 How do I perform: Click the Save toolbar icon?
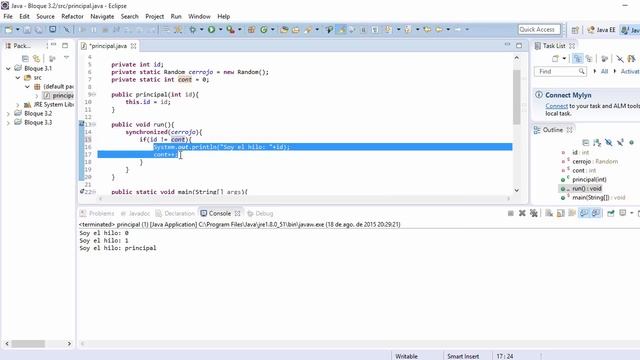tap(27, 29)
